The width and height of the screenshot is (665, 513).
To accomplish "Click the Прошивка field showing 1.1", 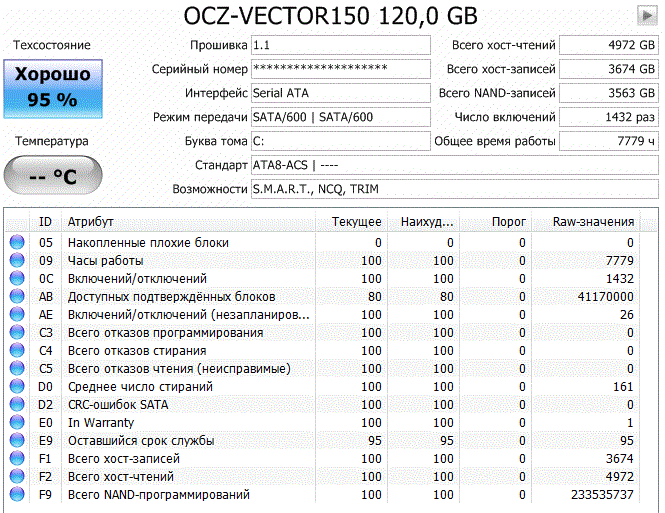I will coord(341,45).
